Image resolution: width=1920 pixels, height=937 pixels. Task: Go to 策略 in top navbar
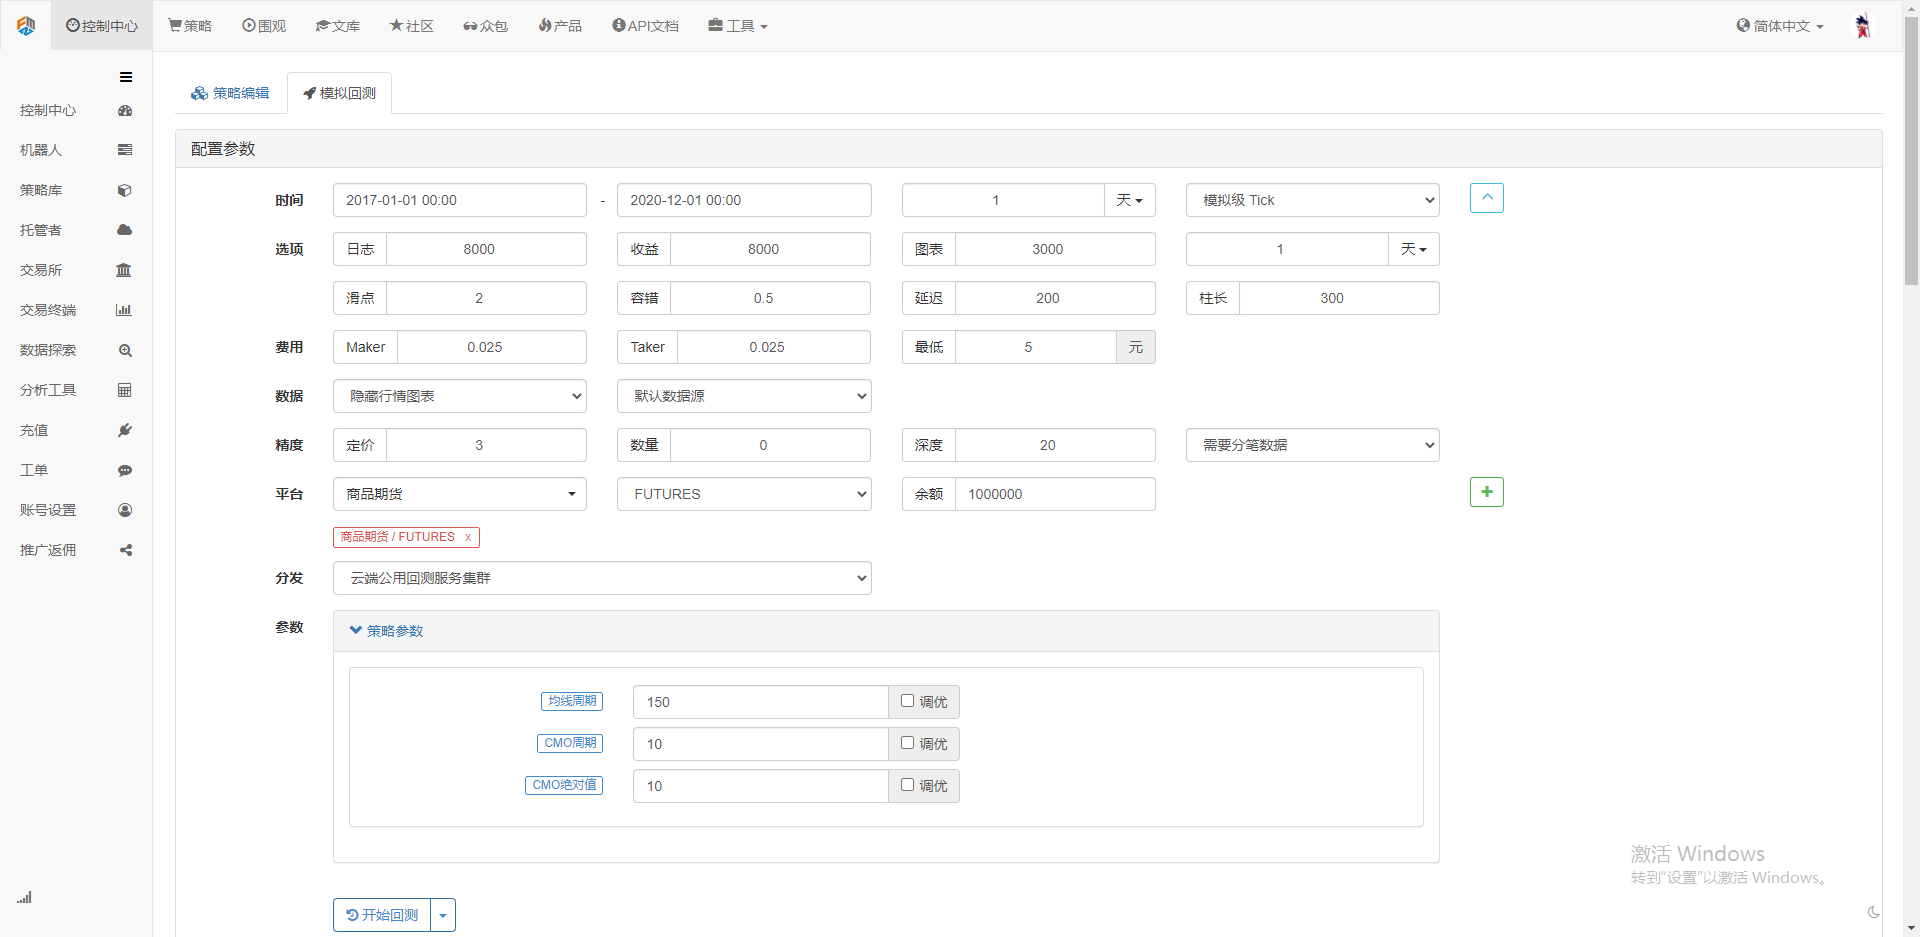[x=190, y=26]
